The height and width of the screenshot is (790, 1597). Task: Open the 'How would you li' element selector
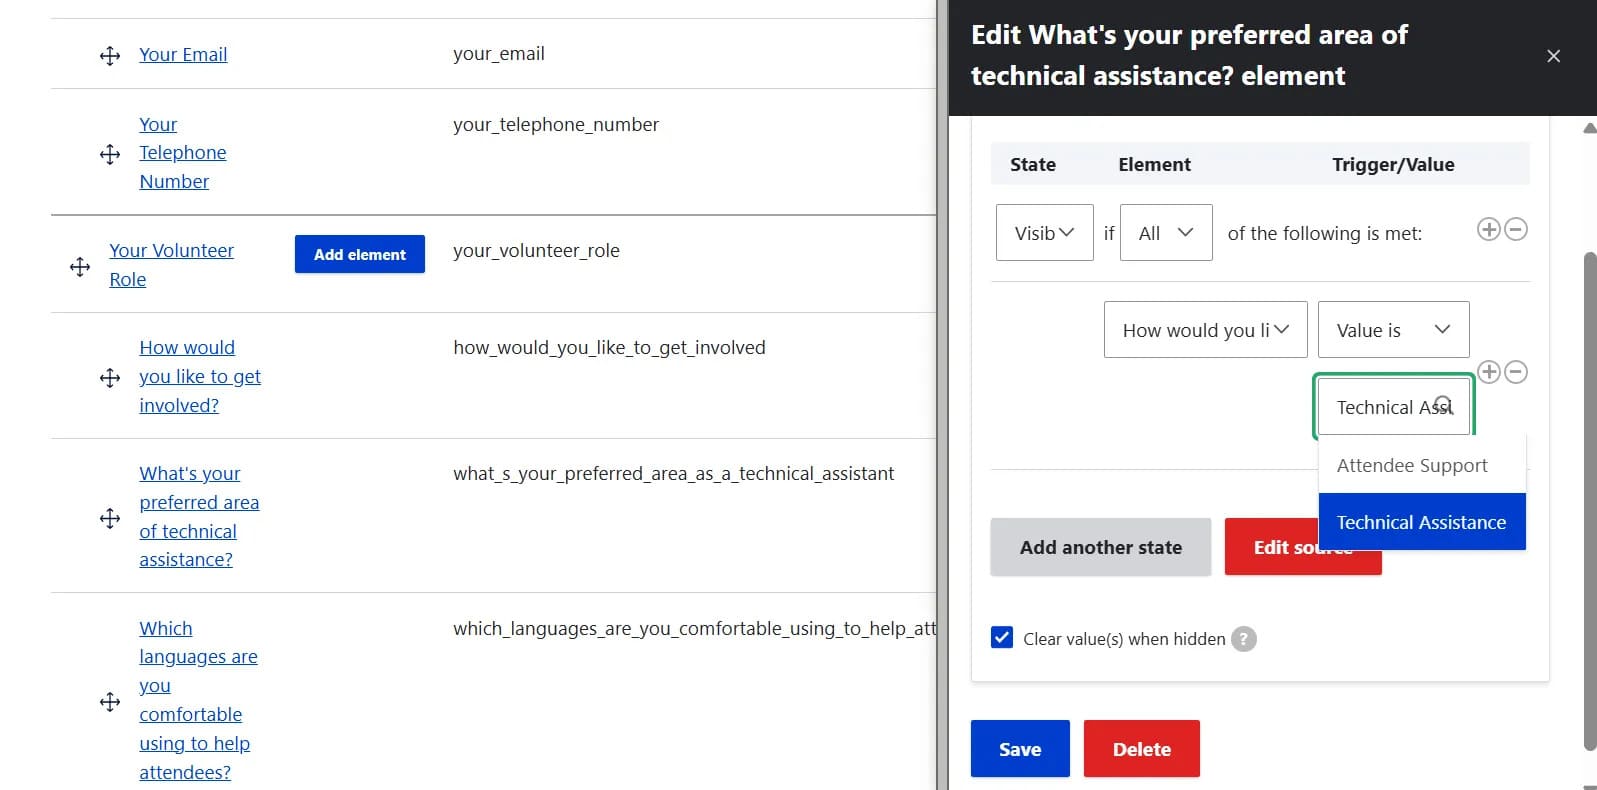1205,329
